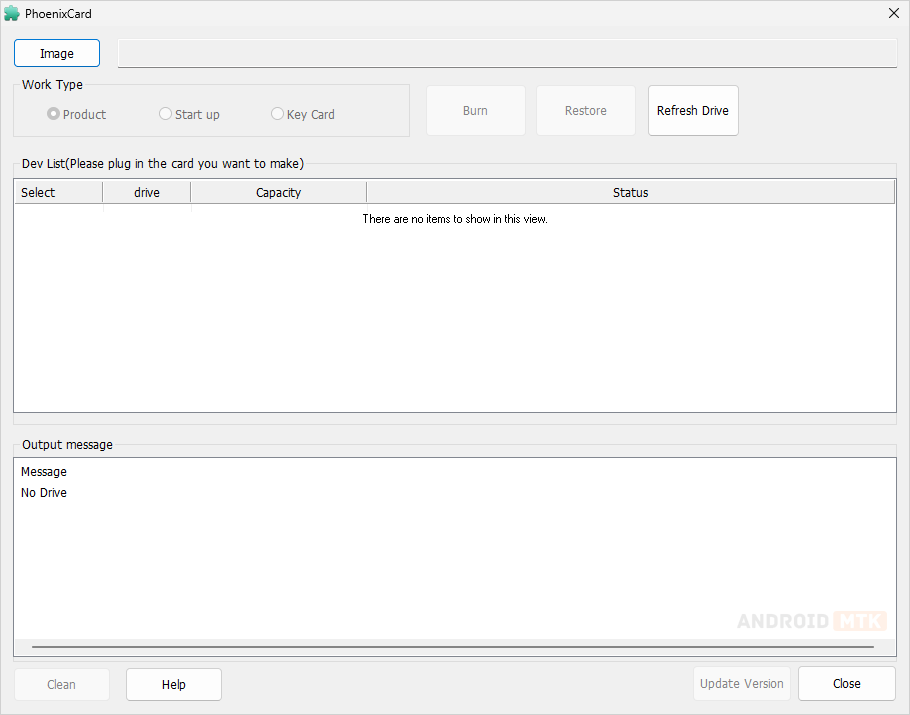This screenshot has height=715, width=910.
Task: Clean the output messages
Action: [61, 684]
